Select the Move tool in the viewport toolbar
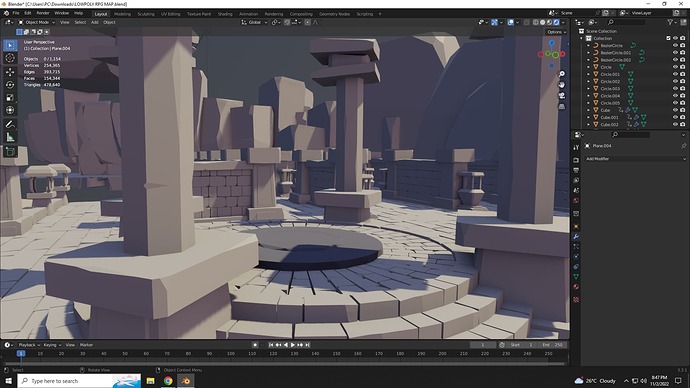This screenshot has height=388, width=690. (10, 71)
